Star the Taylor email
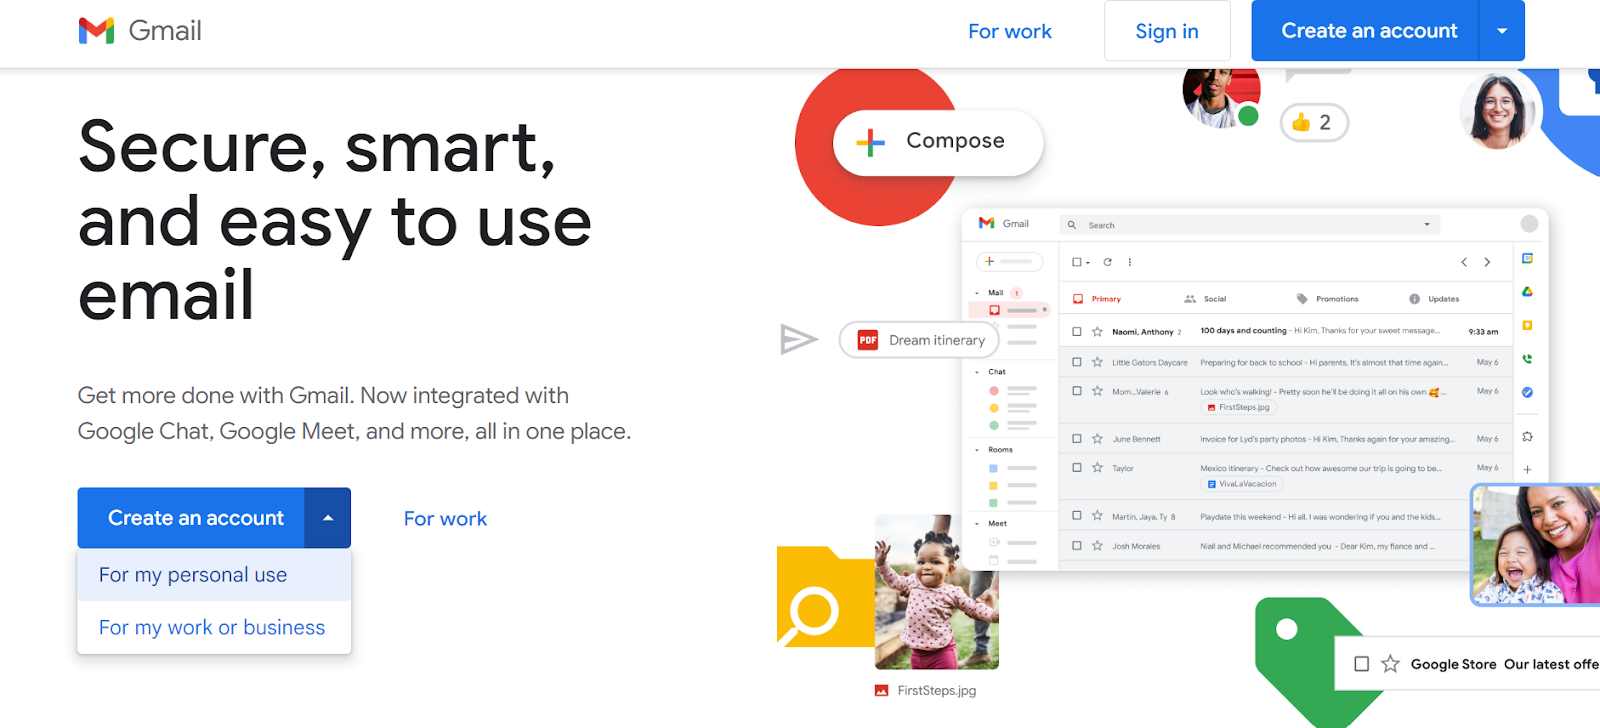 (x=1097, y=467)
